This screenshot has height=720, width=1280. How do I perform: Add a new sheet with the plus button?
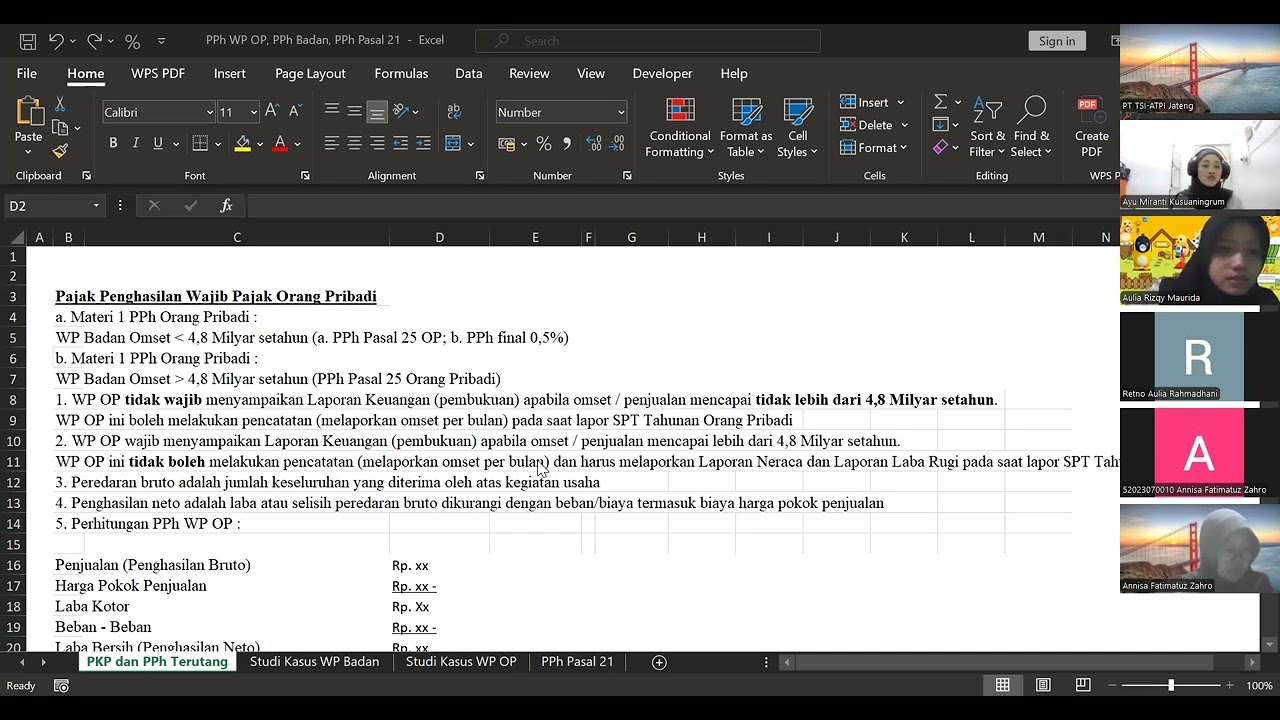(x=659, y=662)
